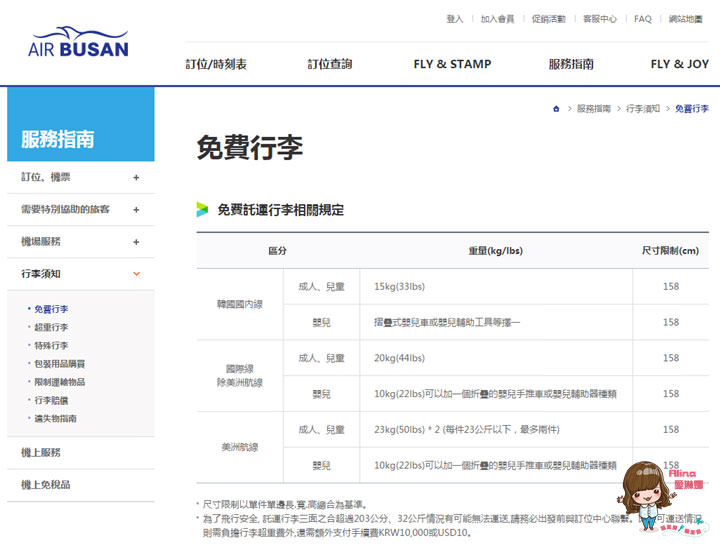Open the FLY & STAMP menu
This screenshot has width=720, height=554.
(452, 64)
